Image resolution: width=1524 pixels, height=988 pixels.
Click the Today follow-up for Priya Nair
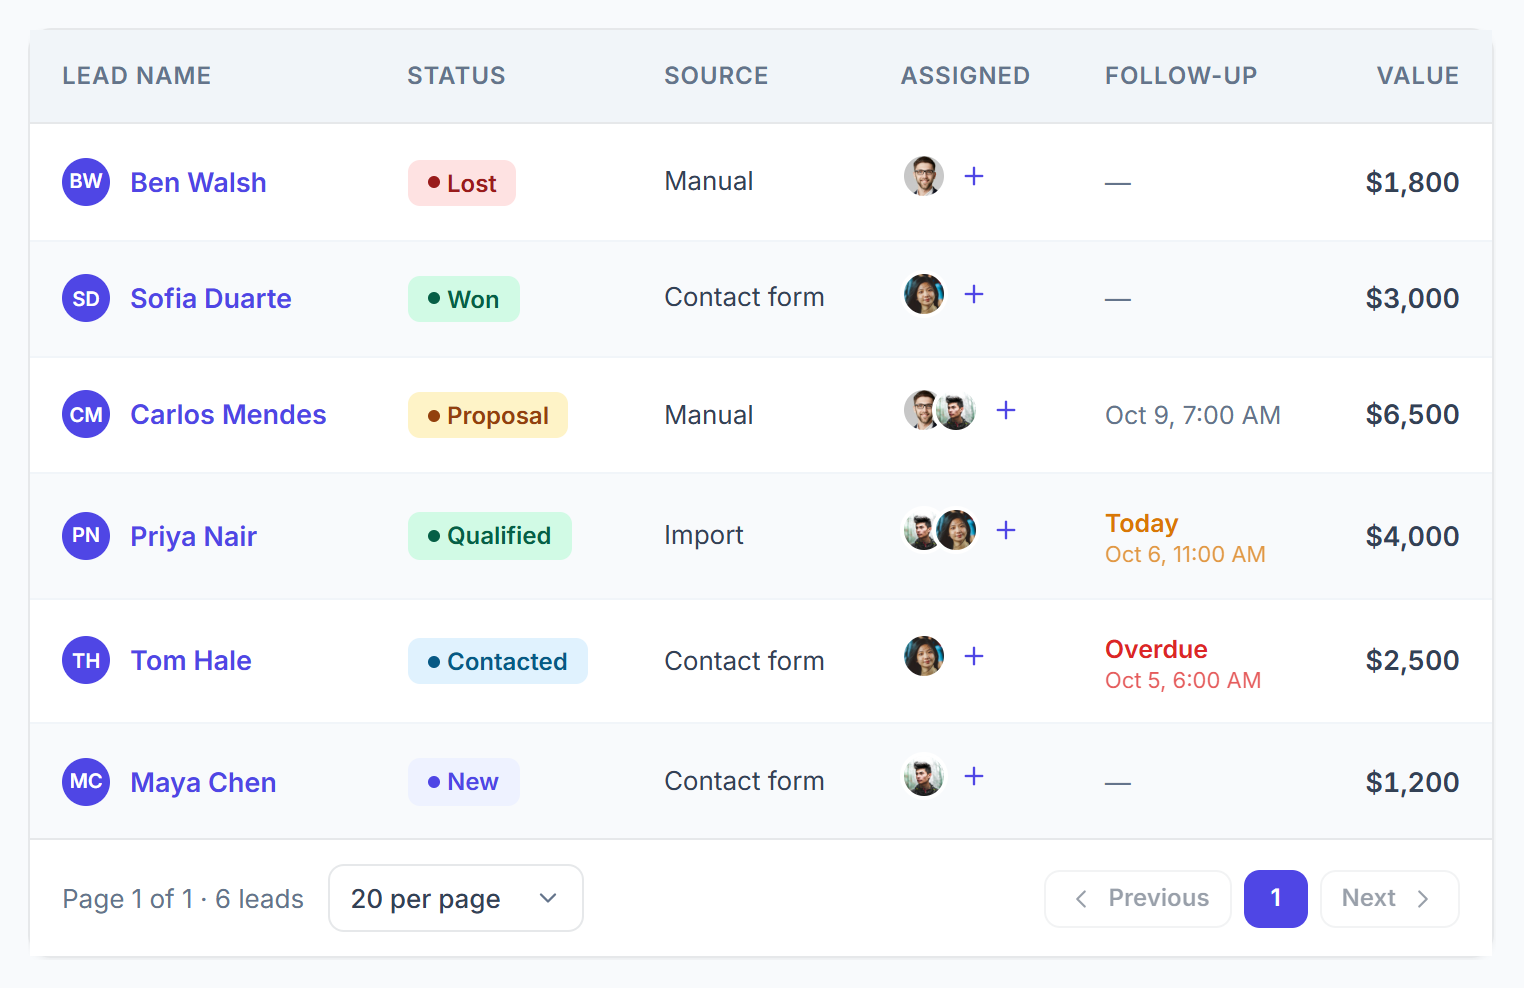tap(1185, 538)
